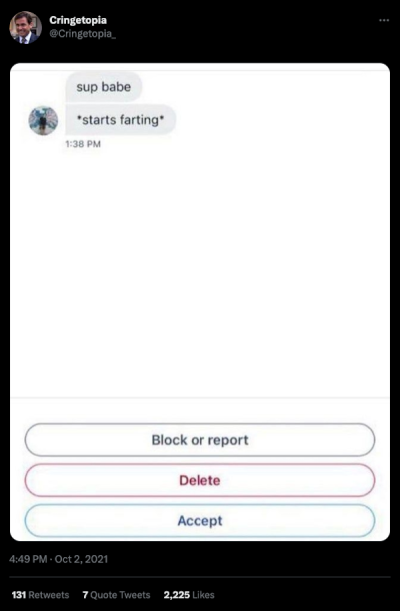View the 131 Retweets list
The height and width of the screenshot is (611, 400).
[x=40, y=595]
